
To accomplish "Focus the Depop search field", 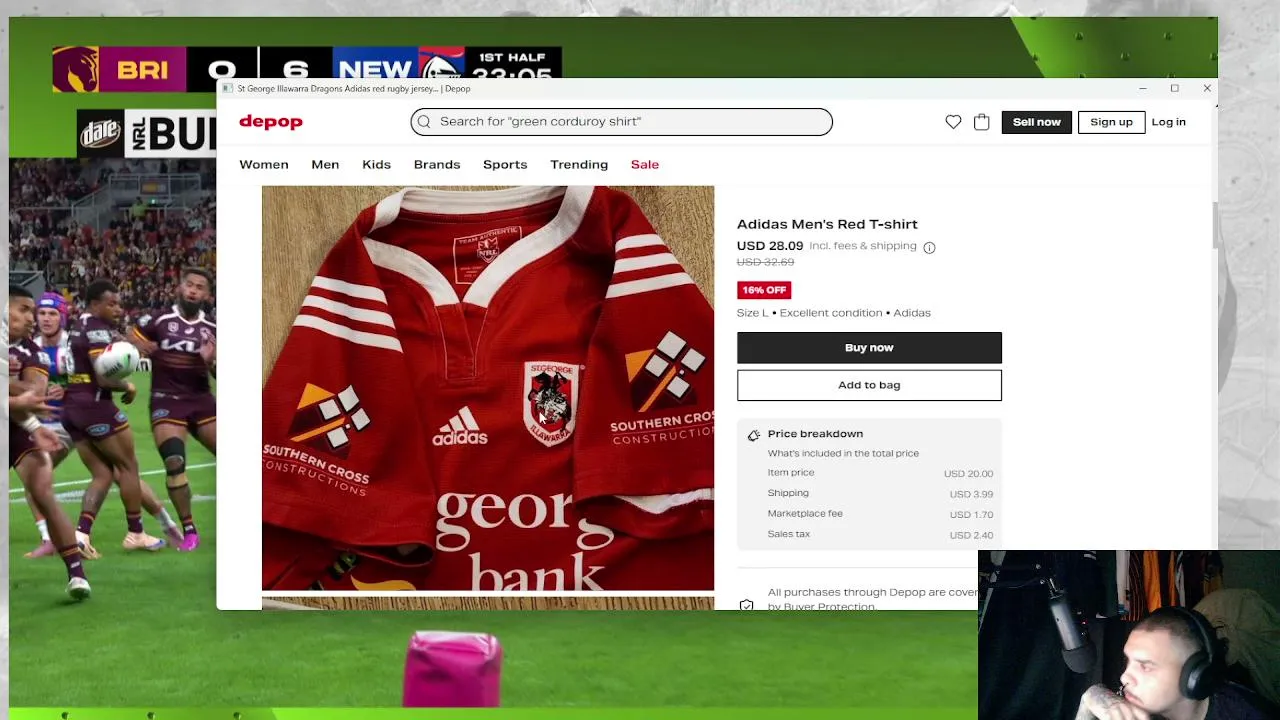I will 621,122.
